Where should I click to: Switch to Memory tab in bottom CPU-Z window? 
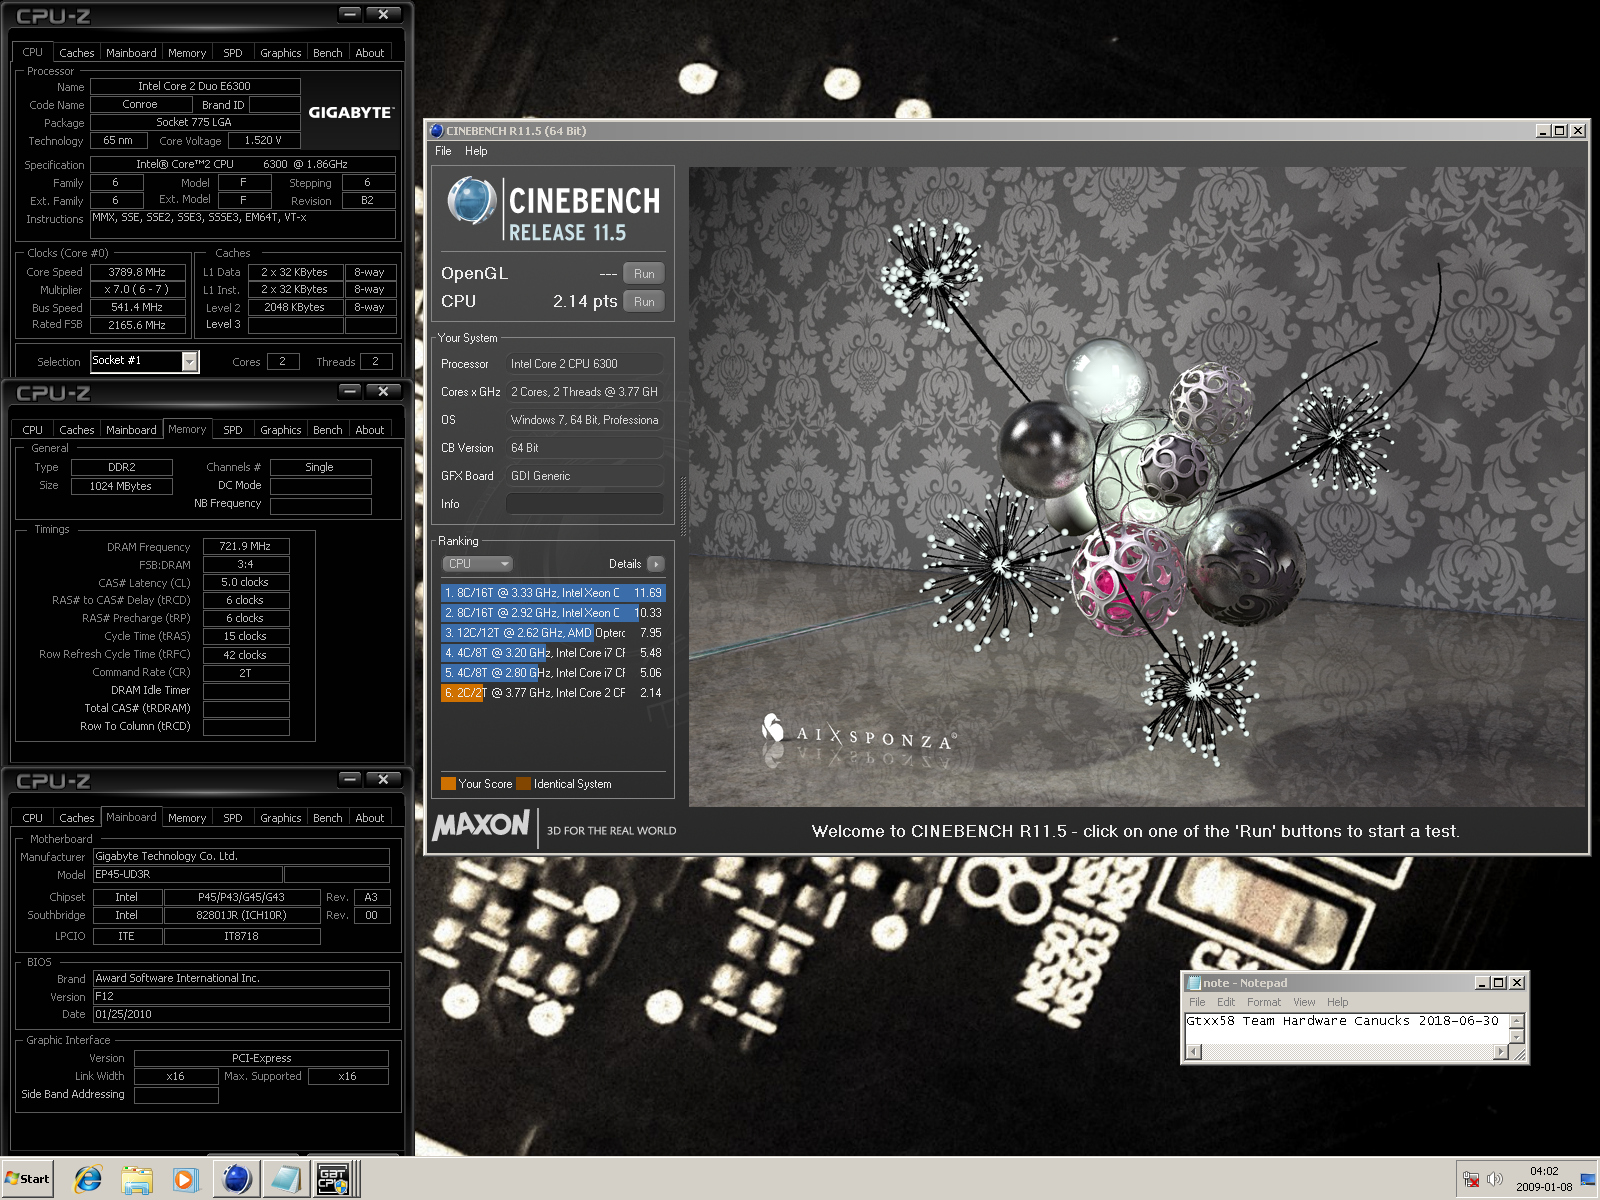187,818
